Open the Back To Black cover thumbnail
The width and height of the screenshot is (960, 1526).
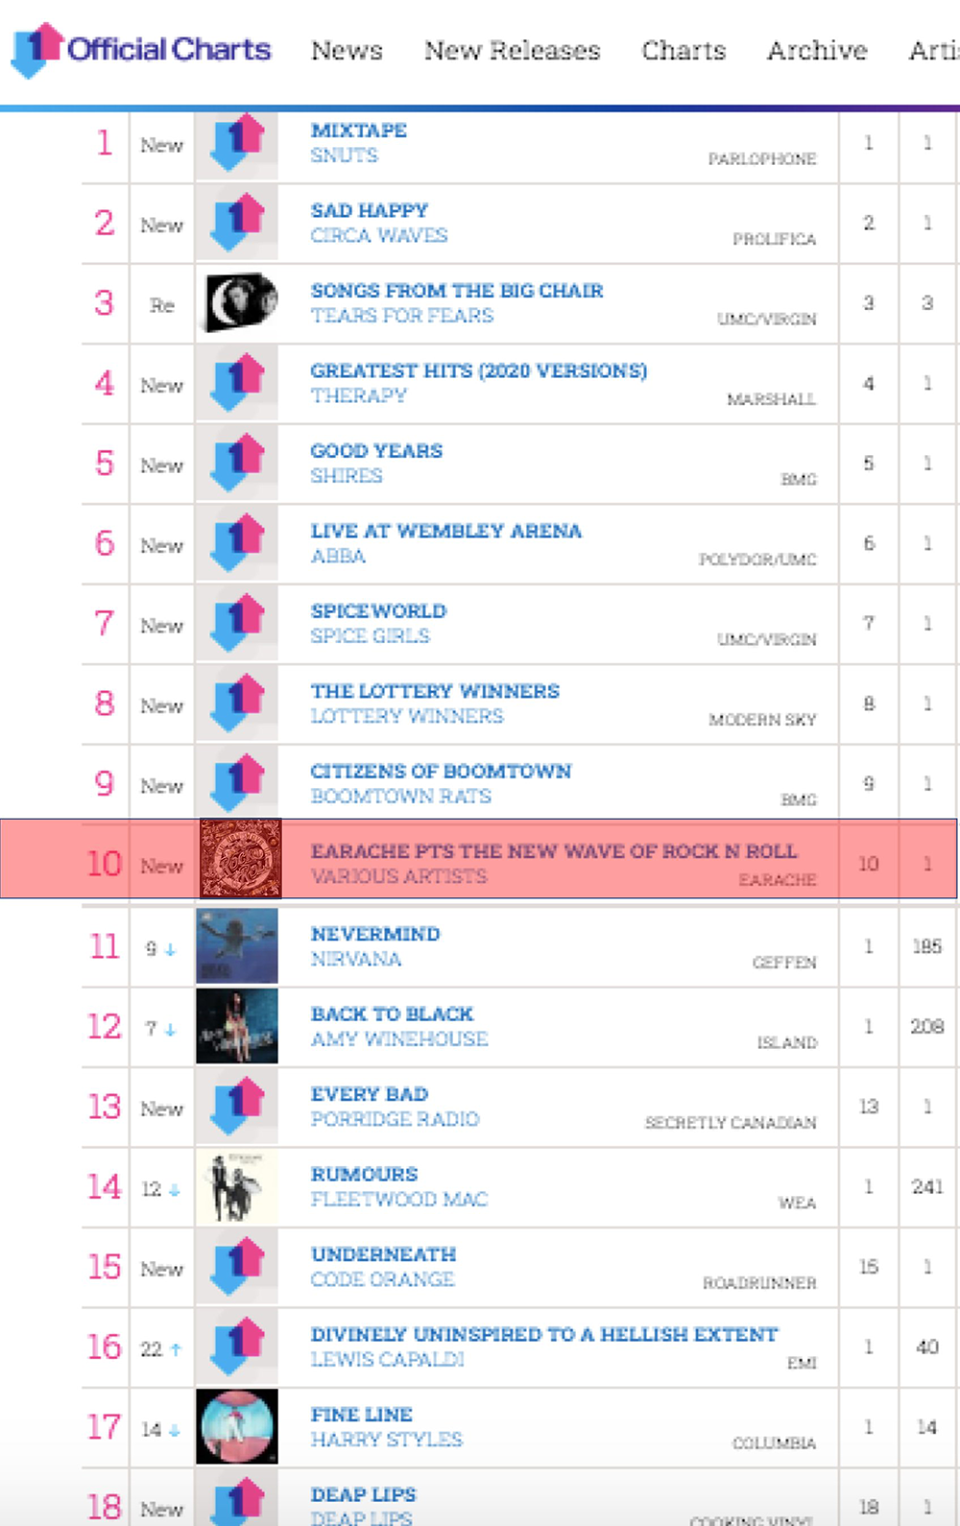click(237, 1026)
